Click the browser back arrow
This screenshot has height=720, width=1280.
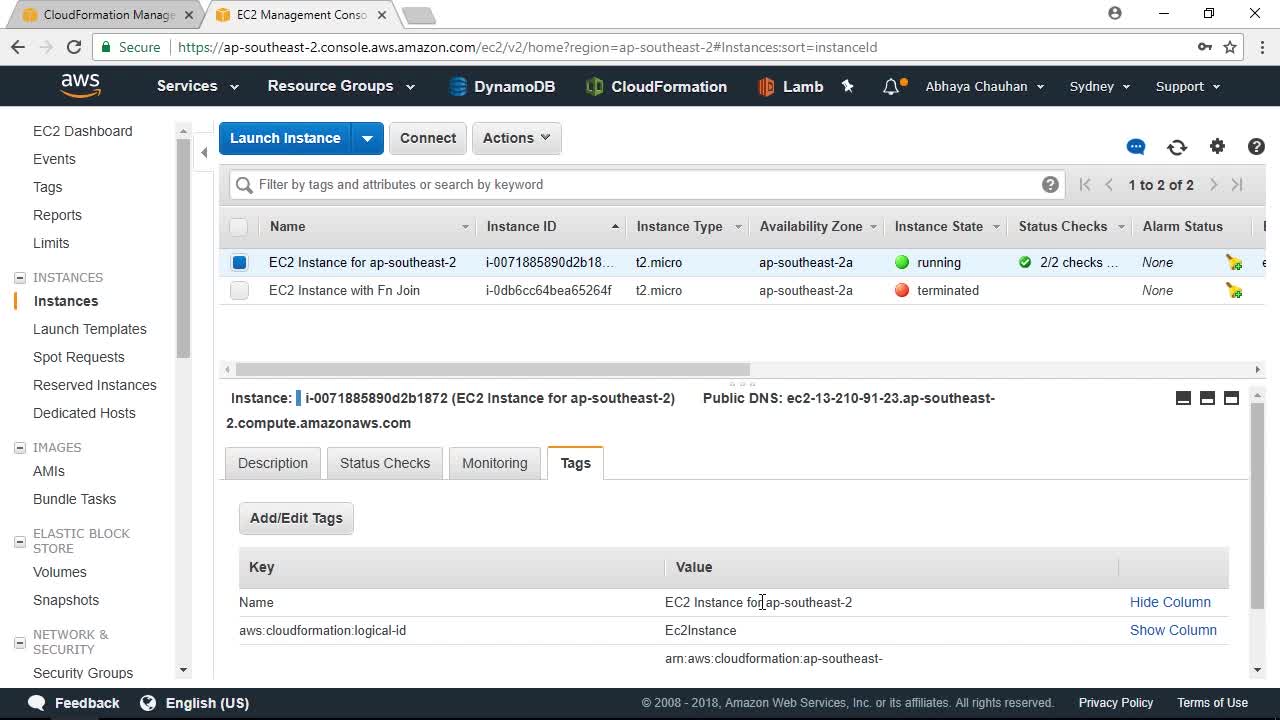[x=18, y=47]
